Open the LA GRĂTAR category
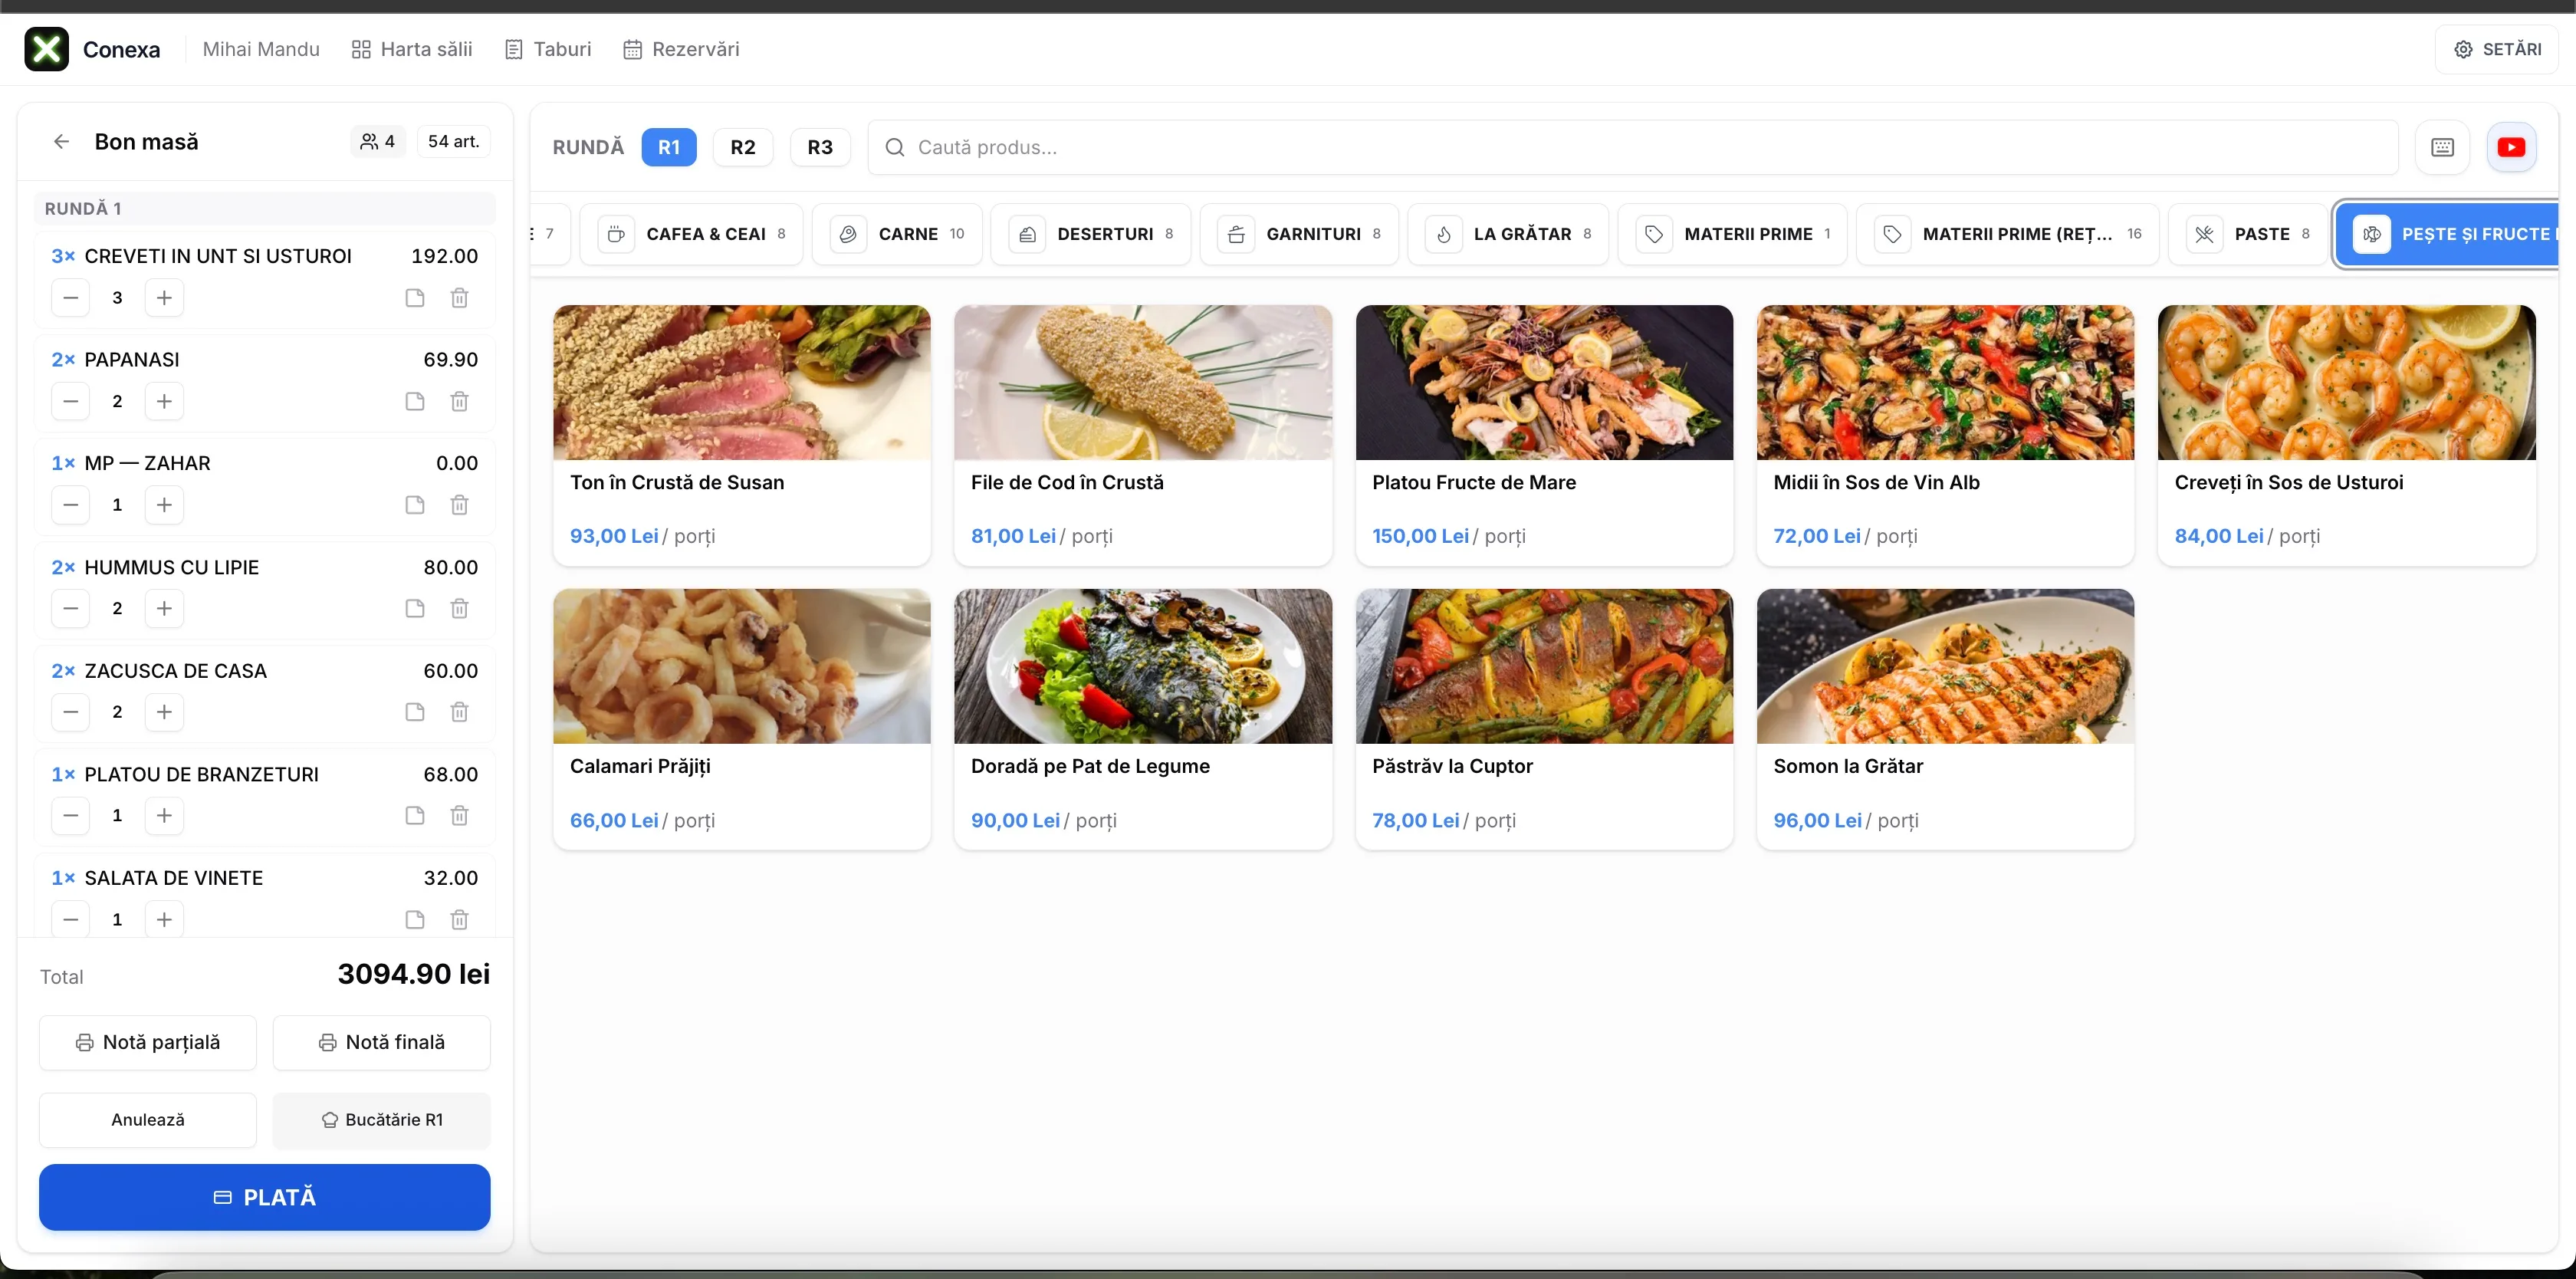This screenshot has height=1279, width=2576. 1508,234
